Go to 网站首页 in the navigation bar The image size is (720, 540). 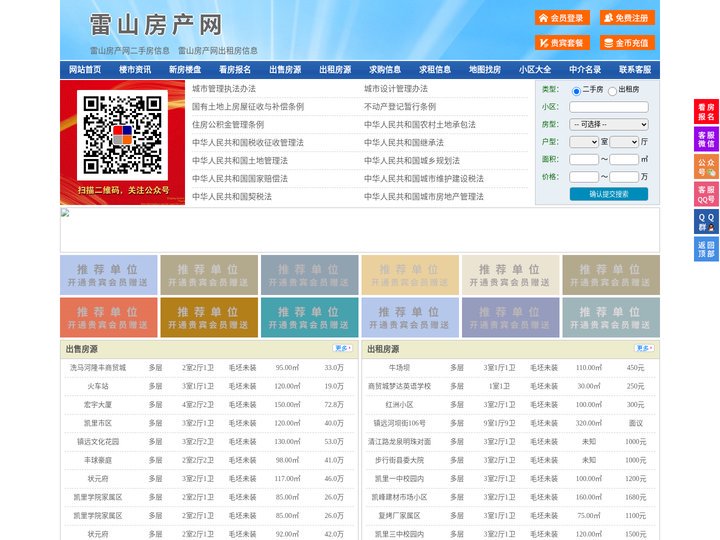85,70
